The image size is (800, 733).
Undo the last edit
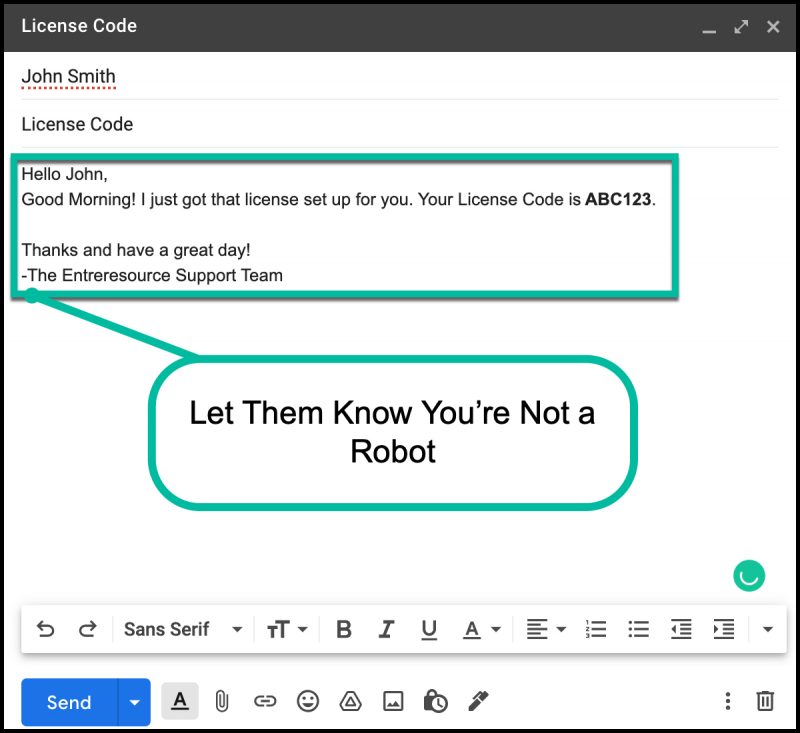[x=45, y=629]
